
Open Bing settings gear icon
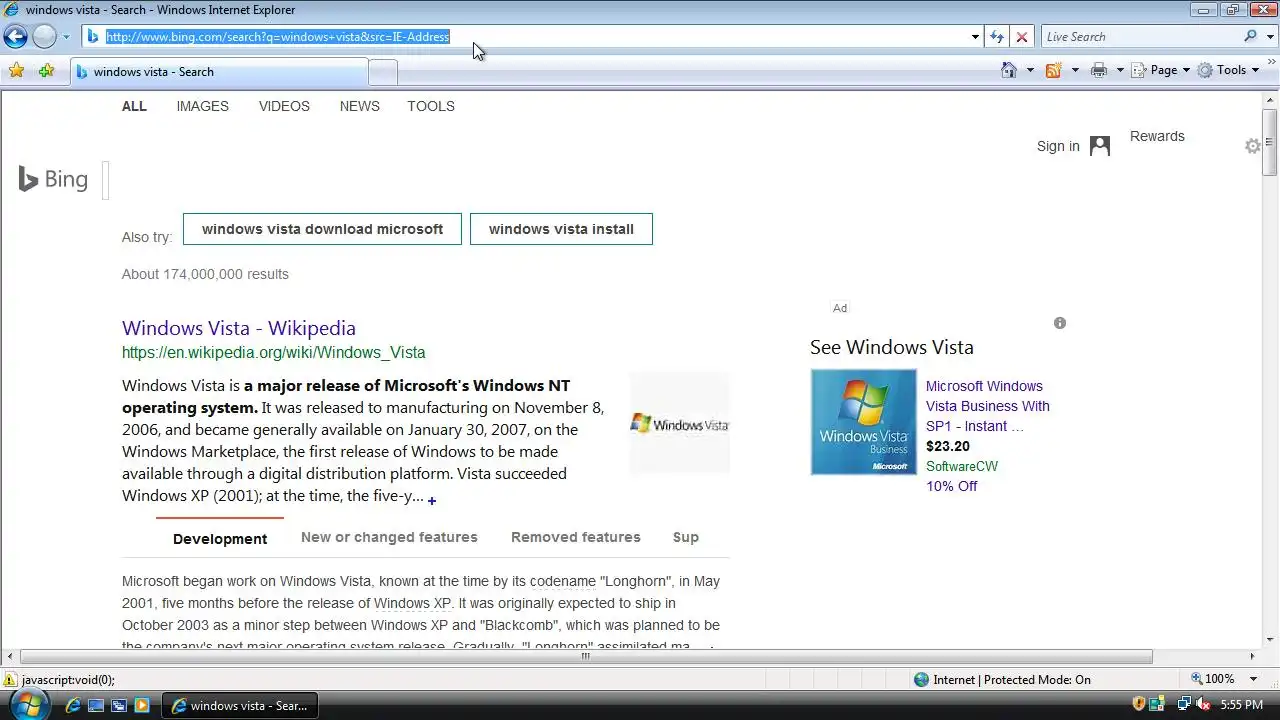point(1253,146)
